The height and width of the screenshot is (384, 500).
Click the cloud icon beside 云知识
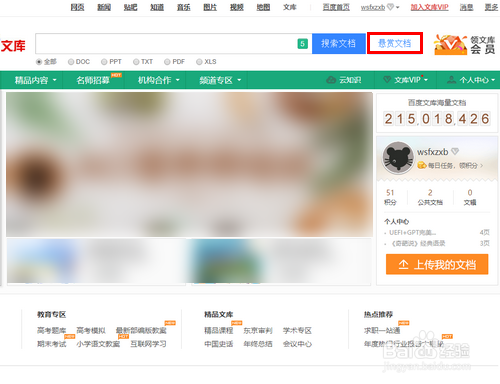pos(331,80)
